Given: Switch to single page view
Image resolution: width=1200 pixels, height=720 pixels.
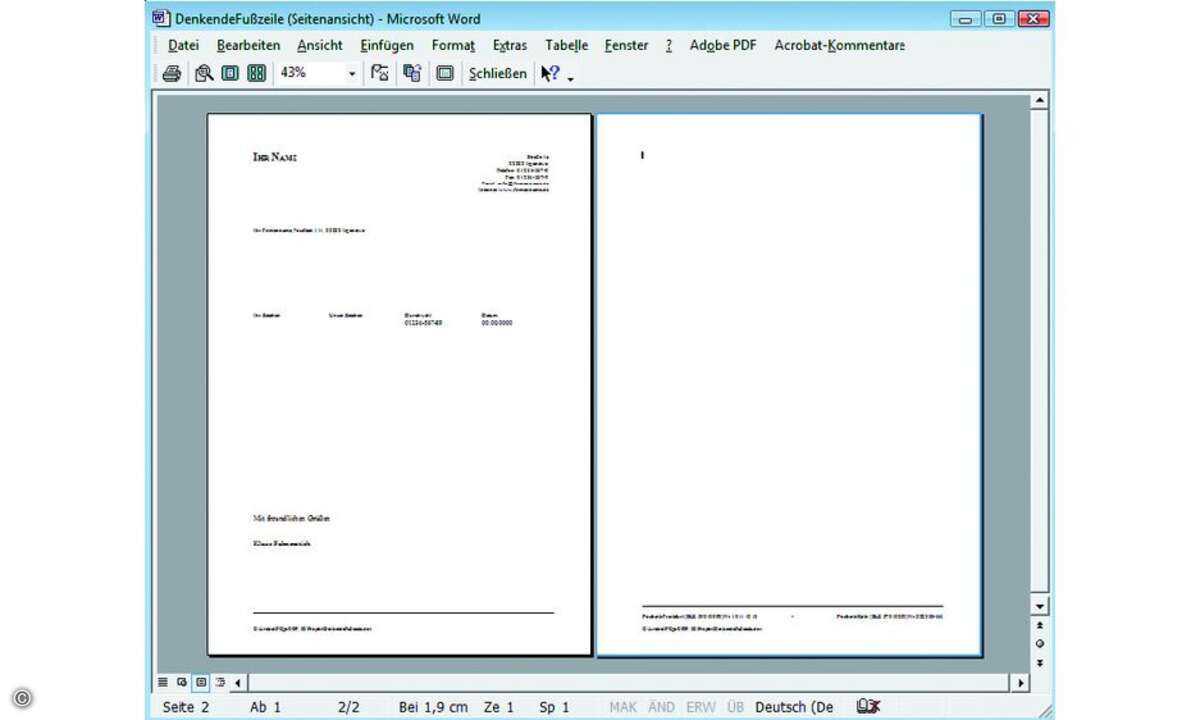Looking at the screenshot, I should [230, 73].
